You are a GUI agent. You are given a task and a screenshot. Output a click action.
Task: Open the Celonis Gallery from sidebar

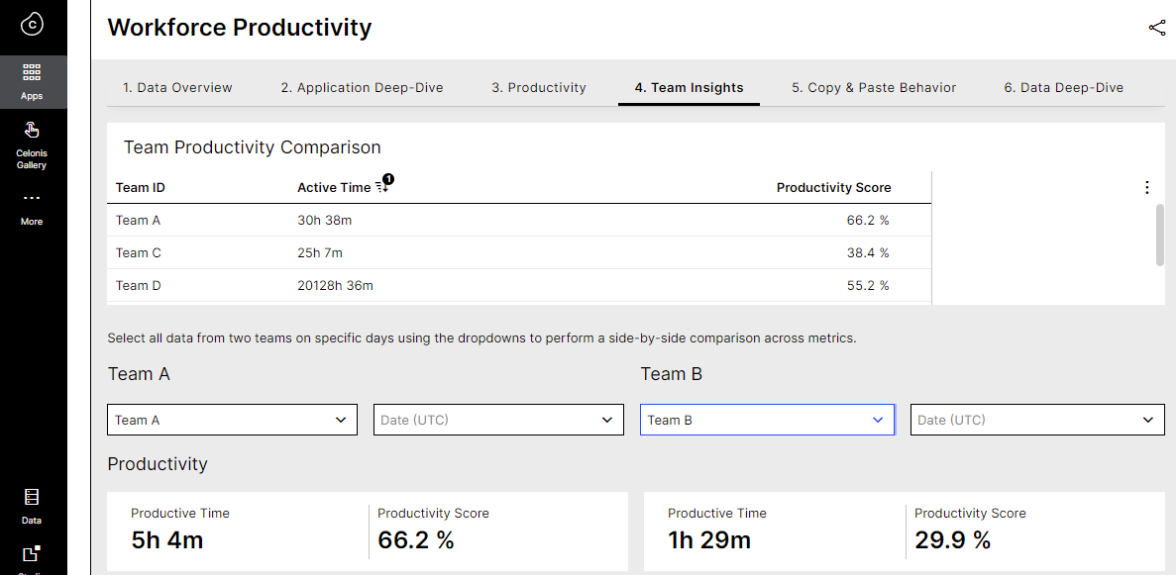click(x=32, y=145)
